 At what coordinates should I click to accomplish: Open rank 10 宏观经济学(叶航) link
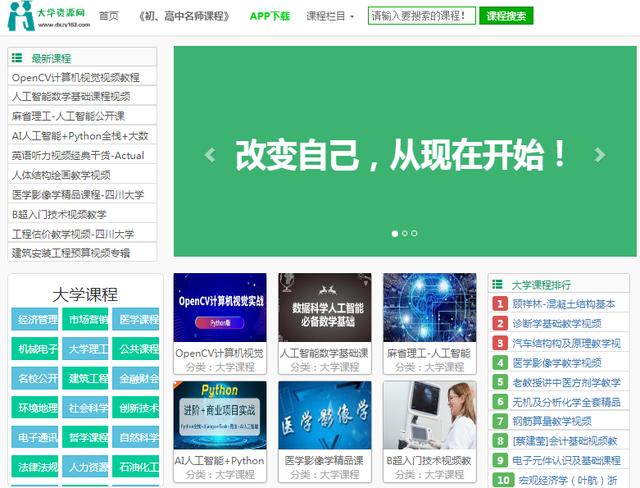click(567, 480)
